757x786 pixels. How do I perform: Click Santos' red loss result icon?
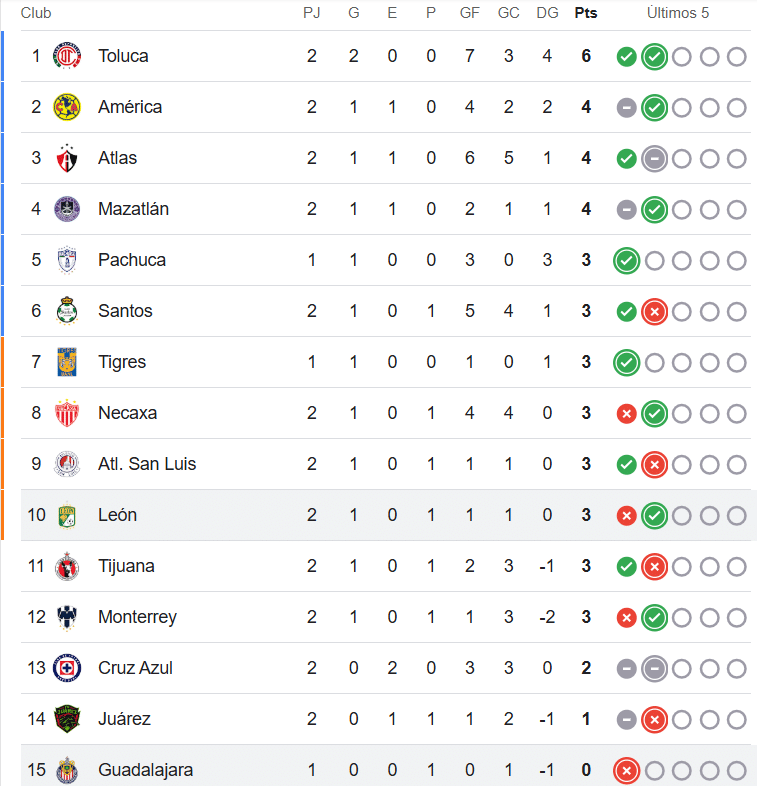click(654, 312)
